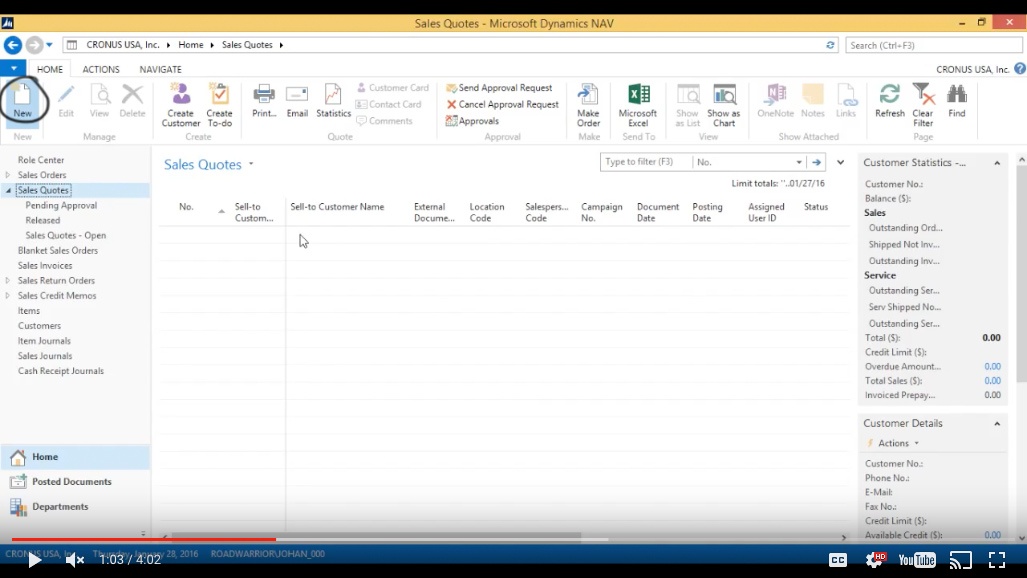The image size is (1027, 578).
Task: Expand Sales Return Orders node
Action: pos(8,280)
